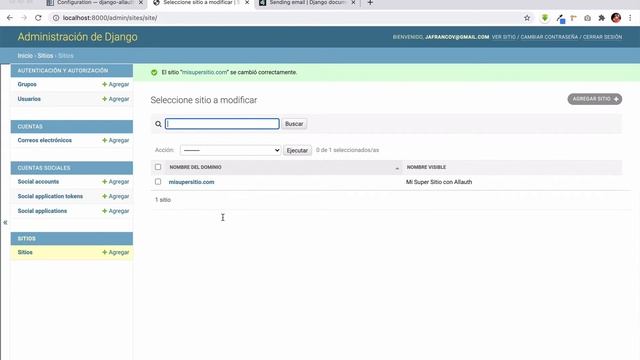
Task: Open the Chrome three-dot menu
Action: tap(630, 18)
